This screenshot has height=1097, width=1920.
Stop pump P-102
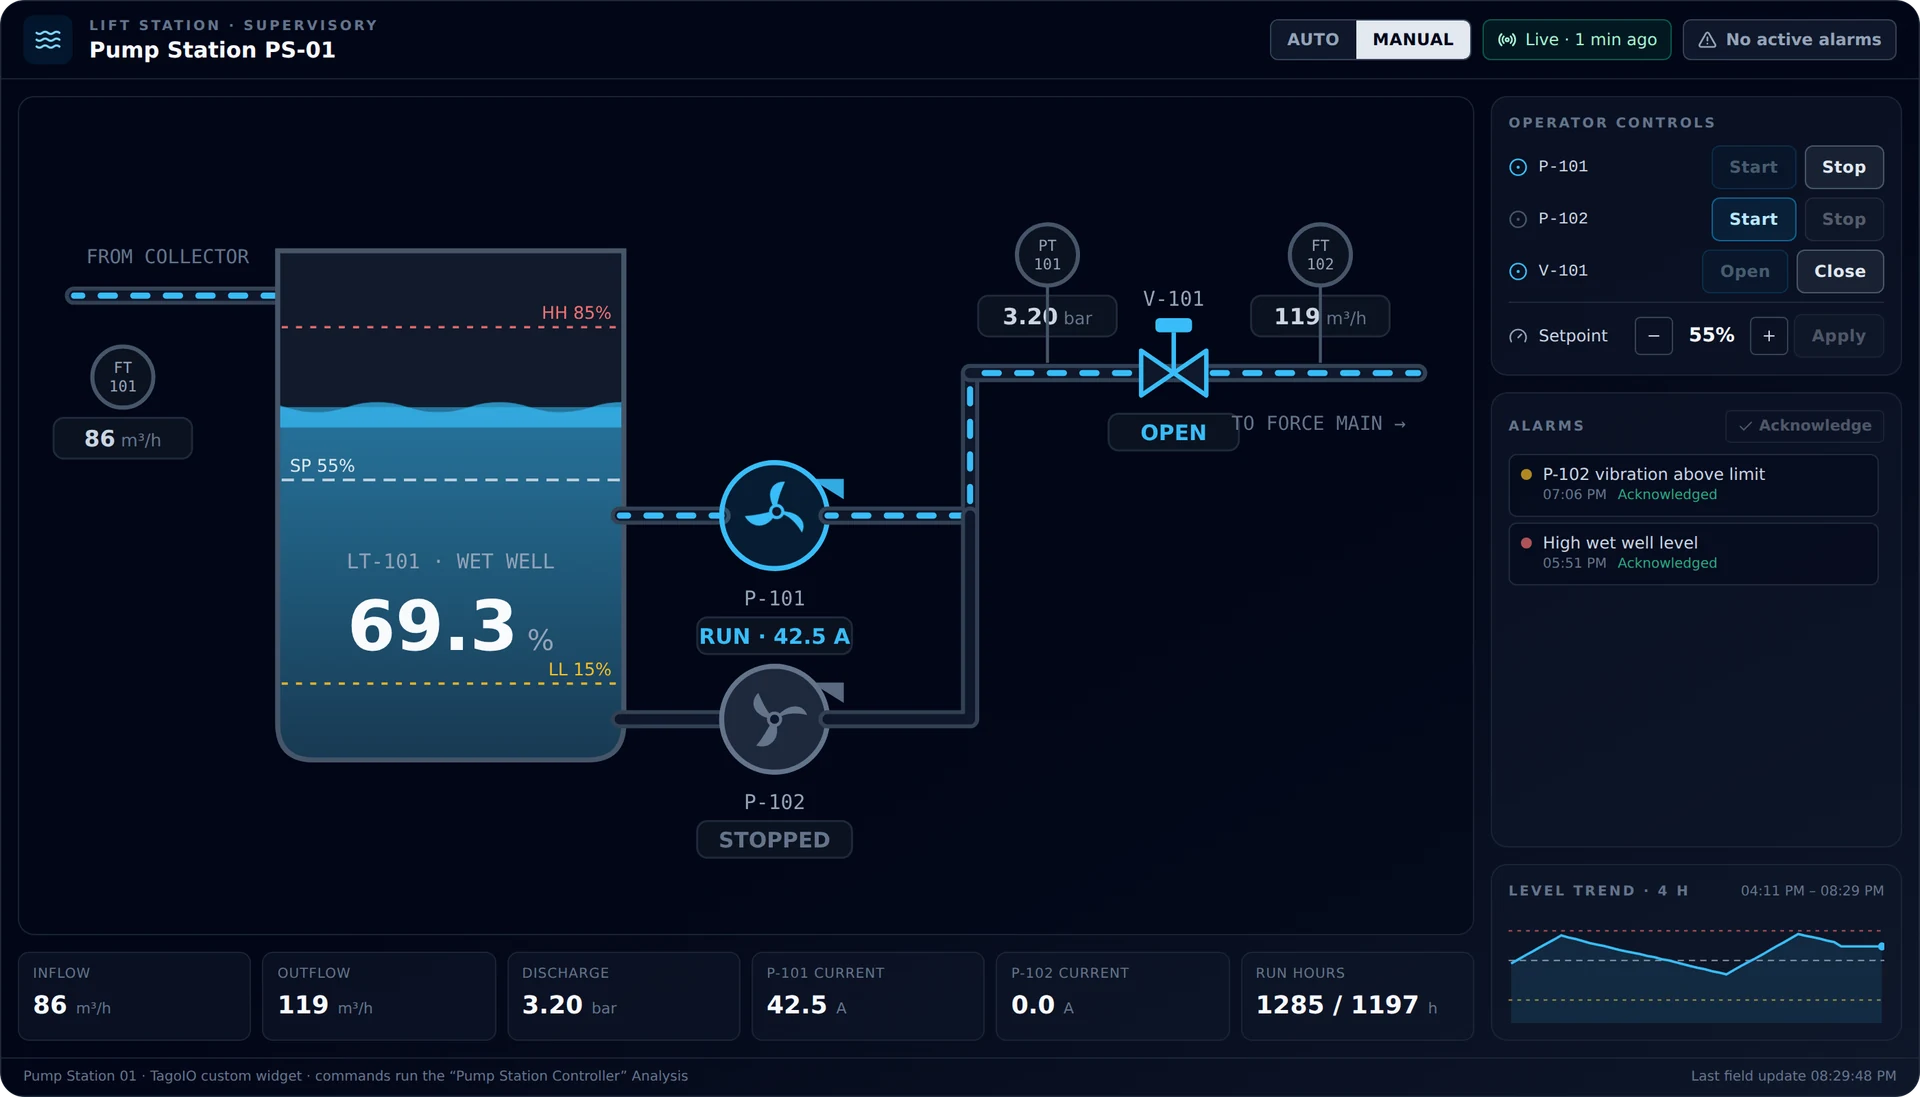[x=1843, y=219]
